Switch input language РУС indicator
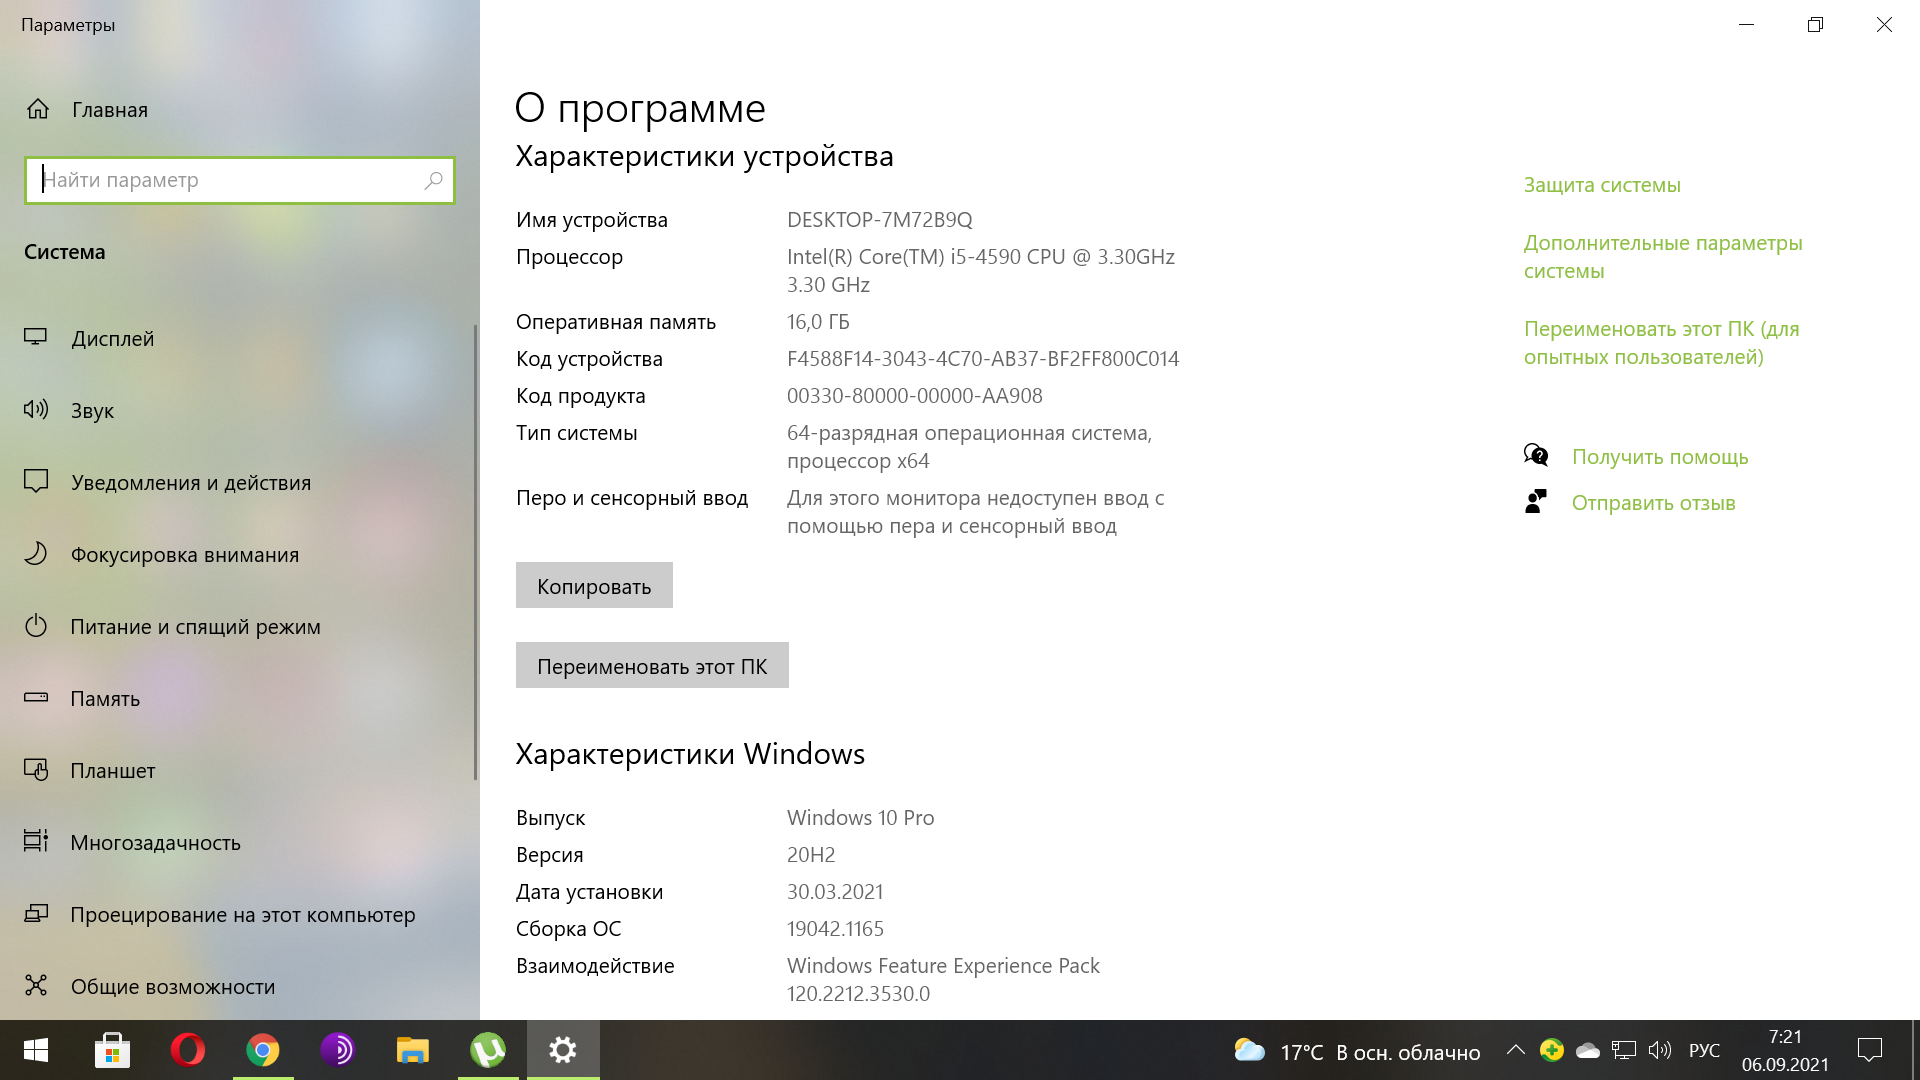The height and width of the screenshot is (1080, 1920). pyautogui.click(x=1704, y=1051)
